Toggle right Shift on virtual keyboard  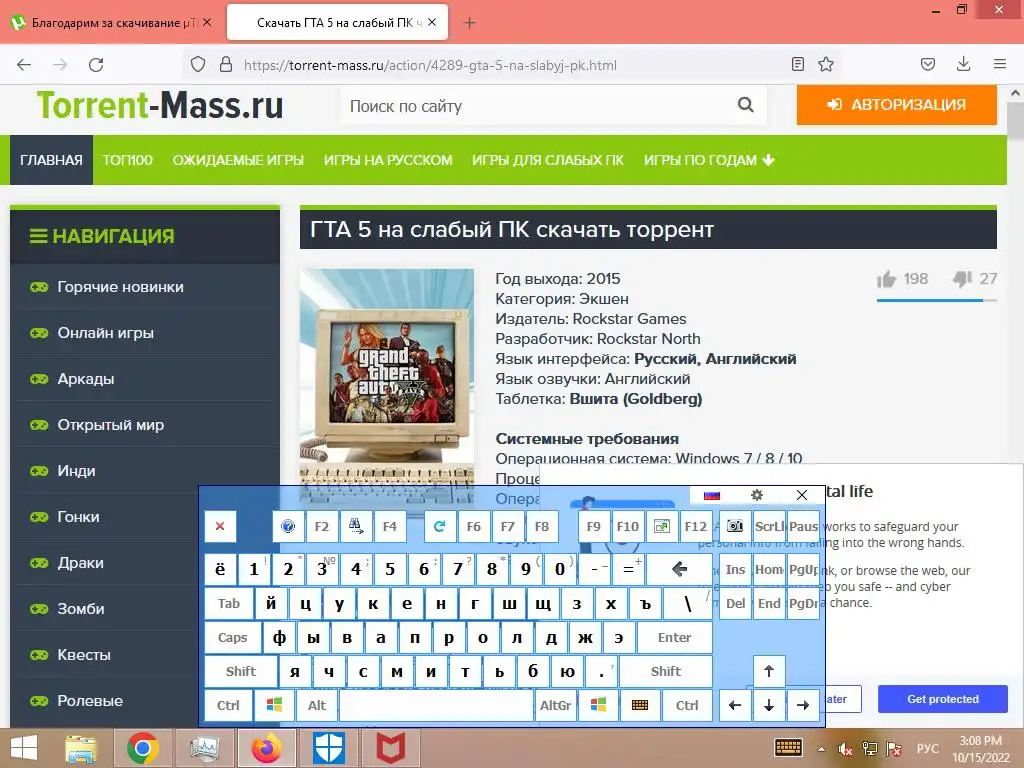point(665,671)
